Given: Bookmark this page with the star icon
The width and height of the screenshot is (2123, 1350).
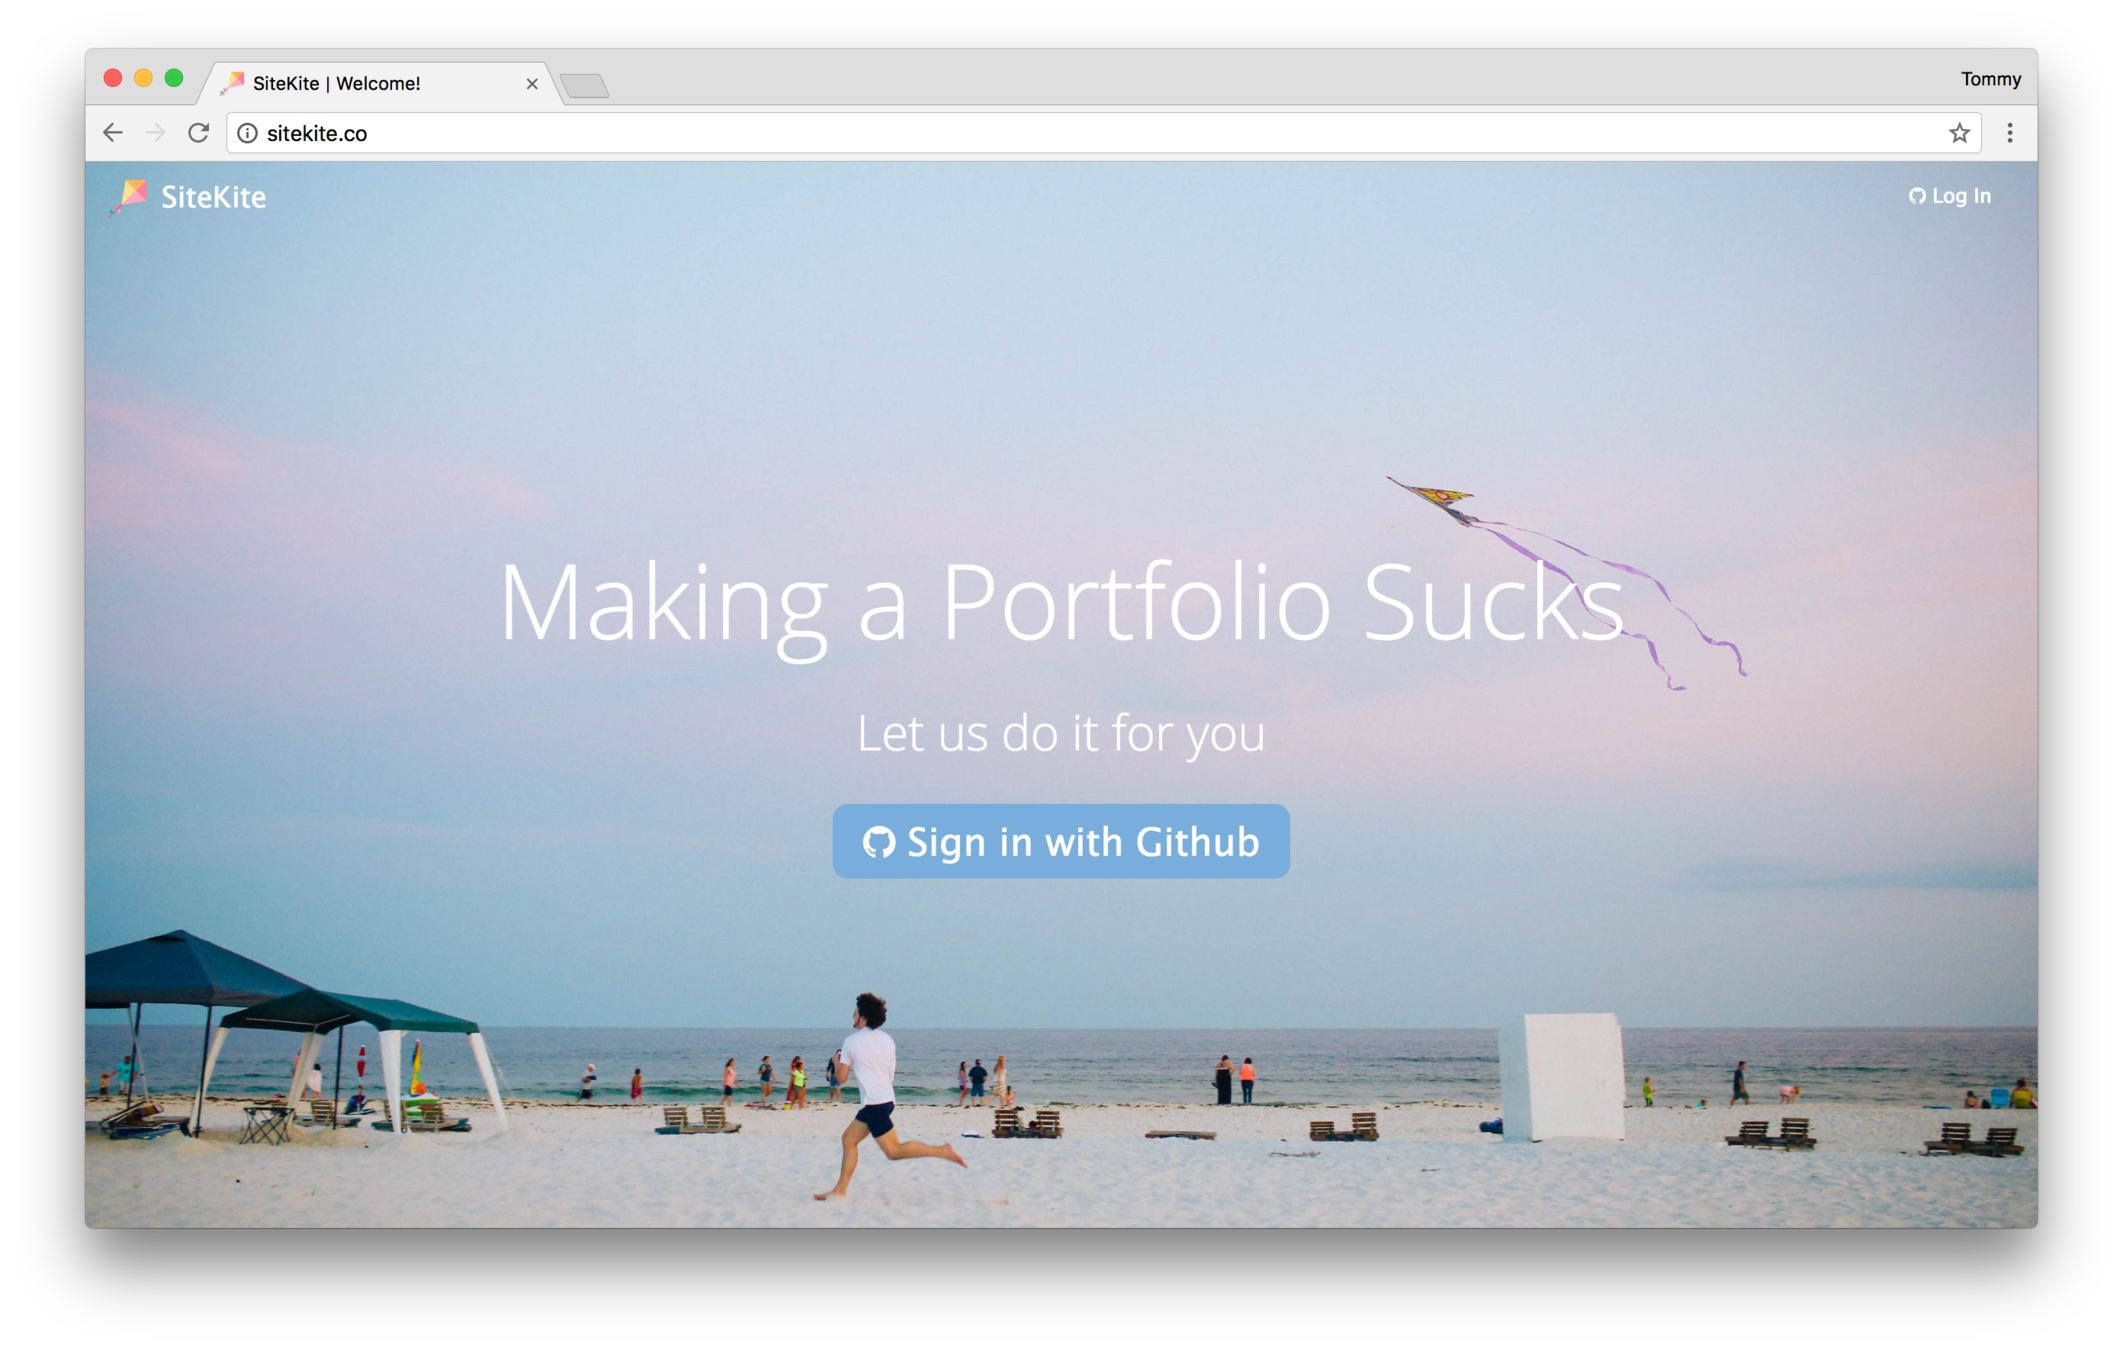Looking at the screenshot, I should (1959, 133).
